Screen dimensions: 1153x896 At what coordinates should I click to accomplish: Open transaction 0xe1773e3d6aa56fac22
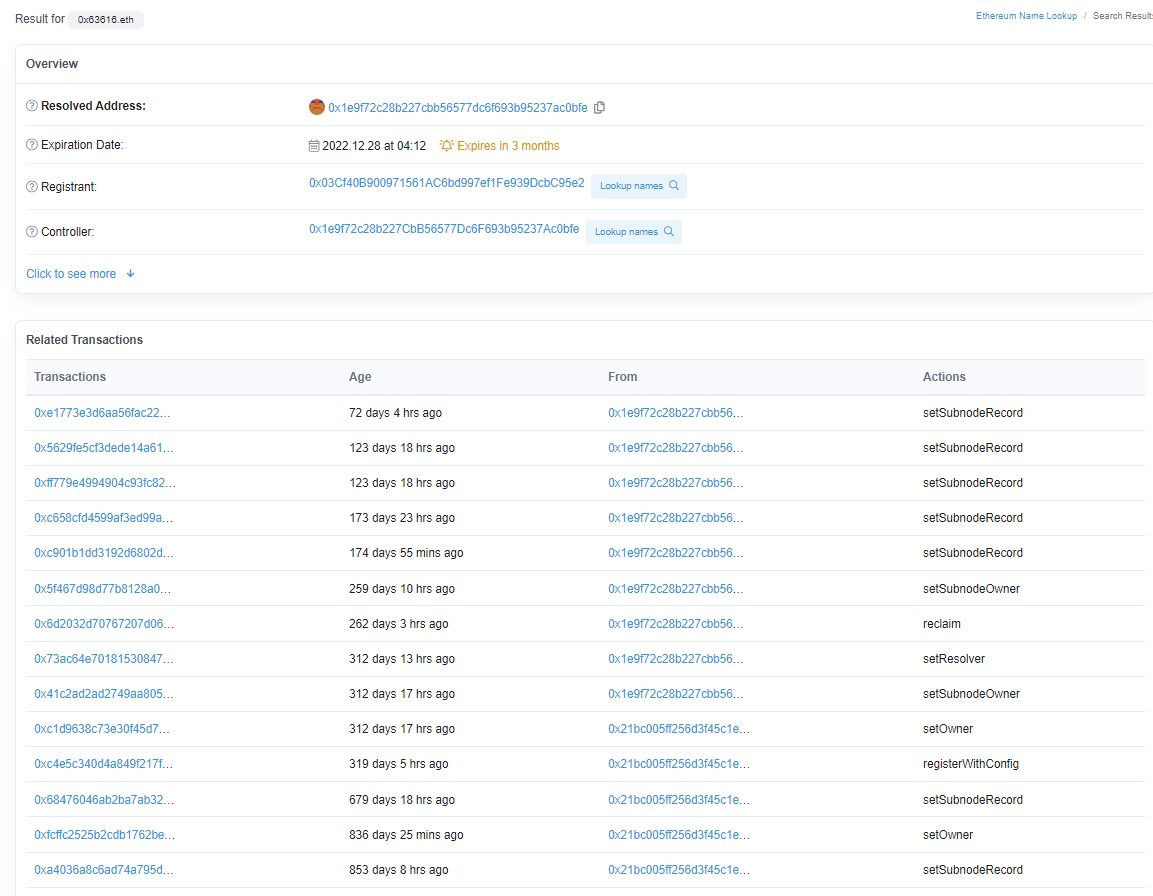[104, 413]
